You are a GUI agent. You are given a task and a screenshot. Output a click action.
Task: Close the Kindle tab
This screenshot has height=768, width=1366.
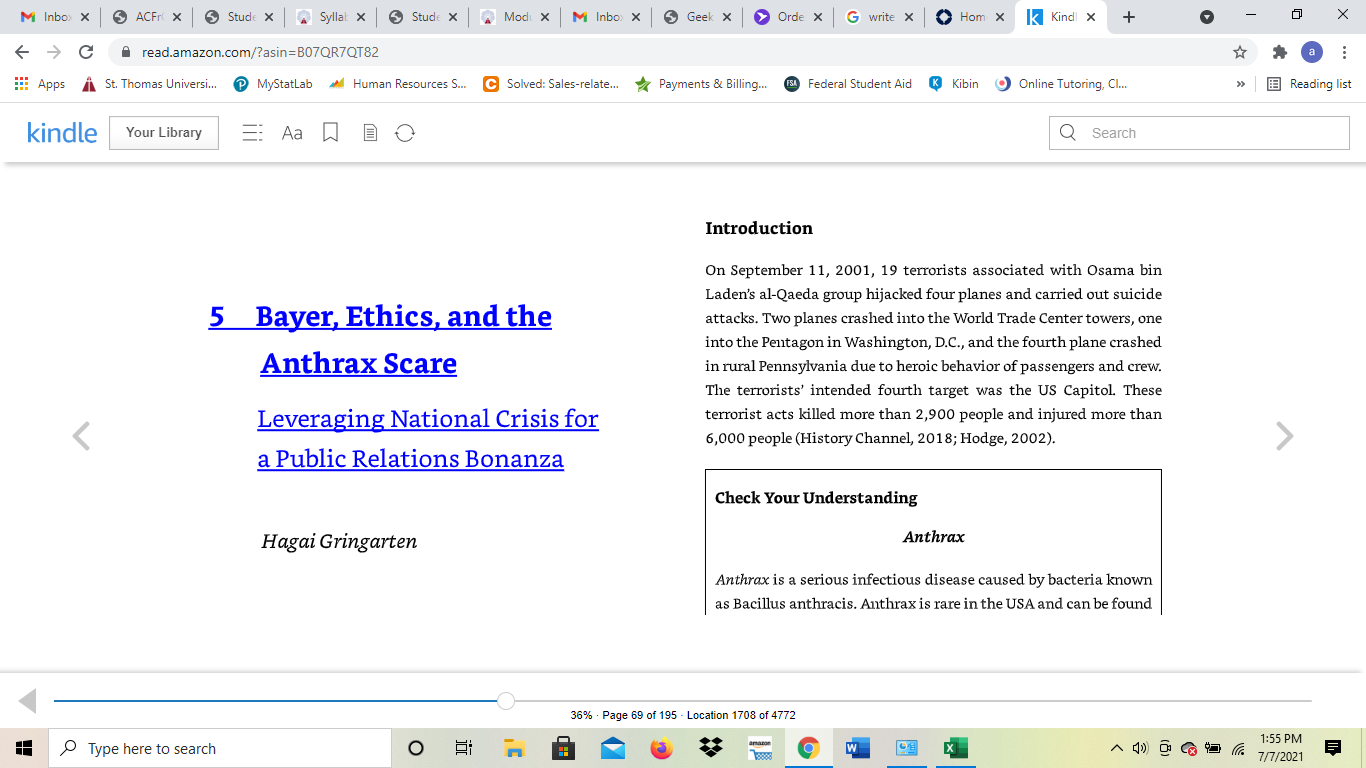click(1091, 17)
